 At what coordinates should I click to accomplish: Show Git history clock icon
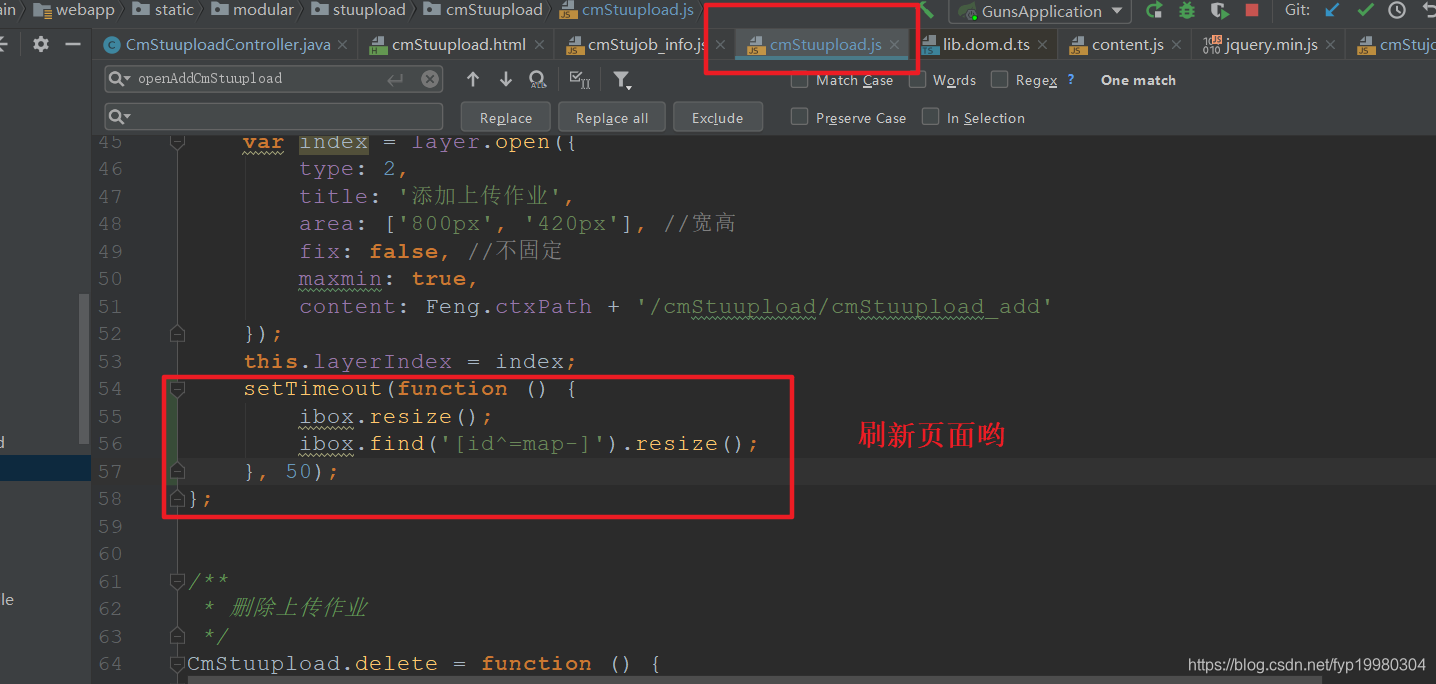pyautogui.click(x=1398, y=11)
